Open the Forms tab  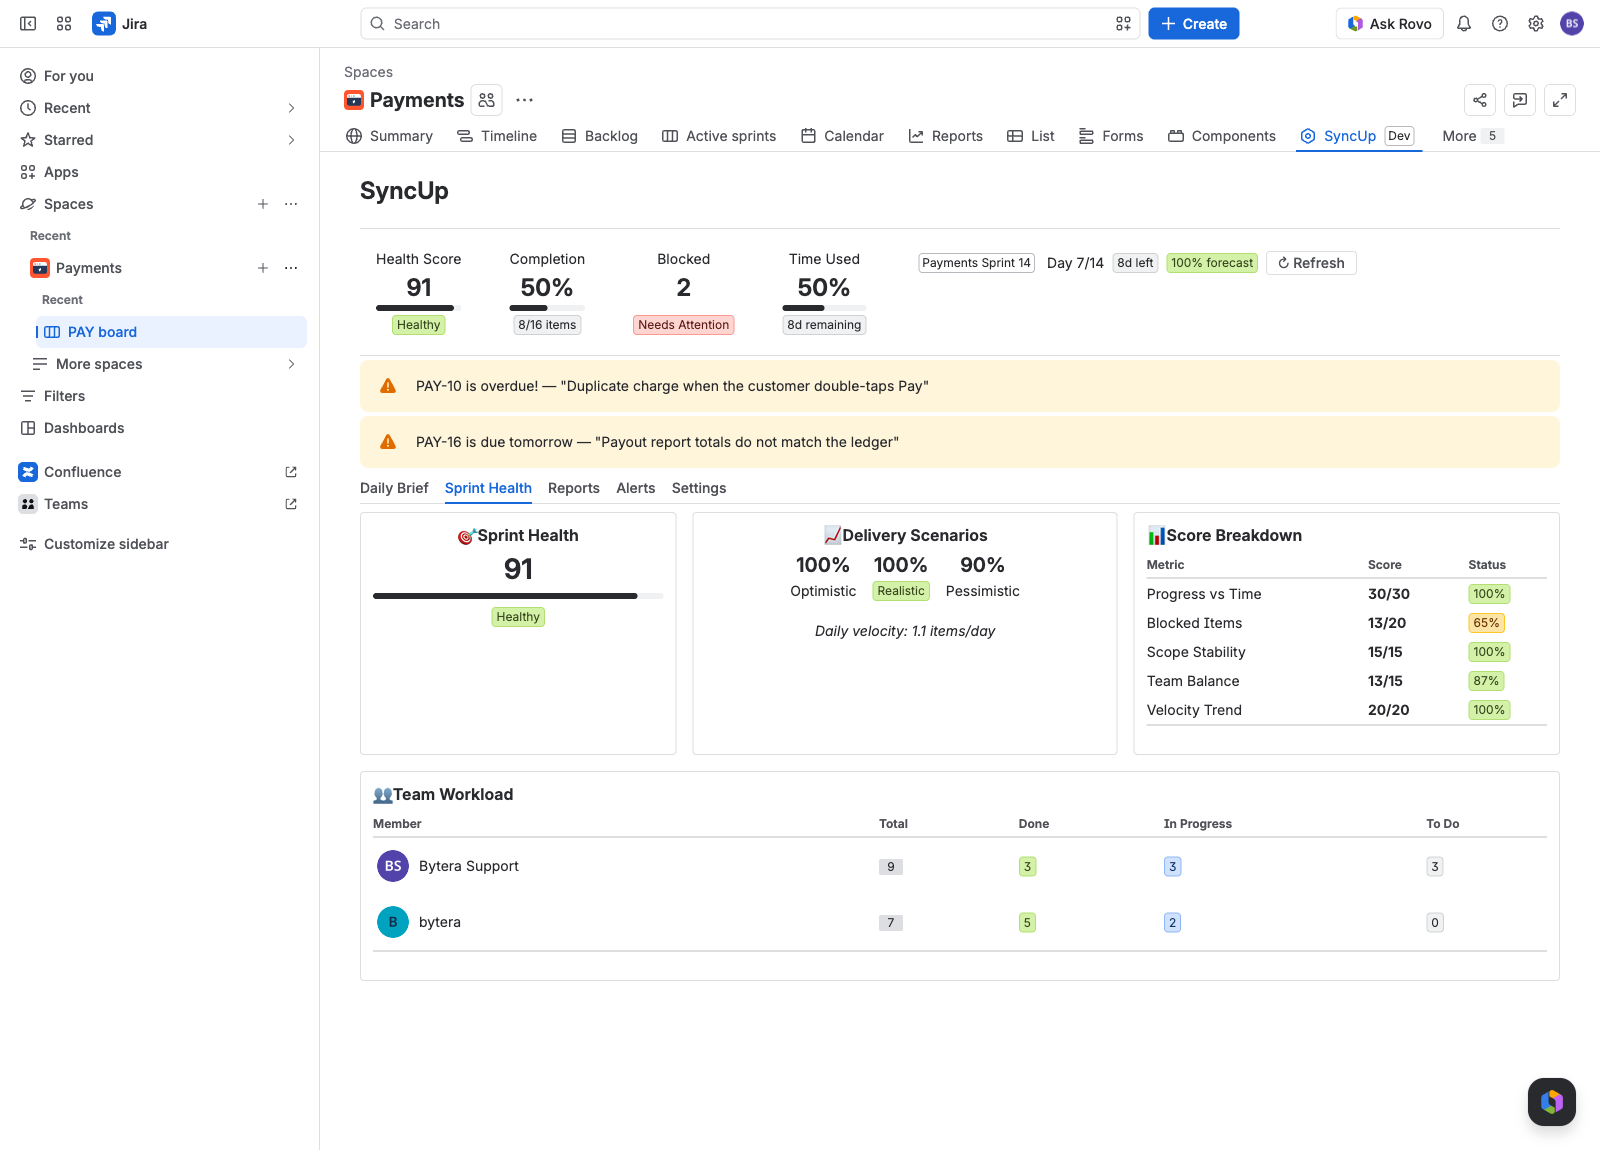(x=1111, y=136)
